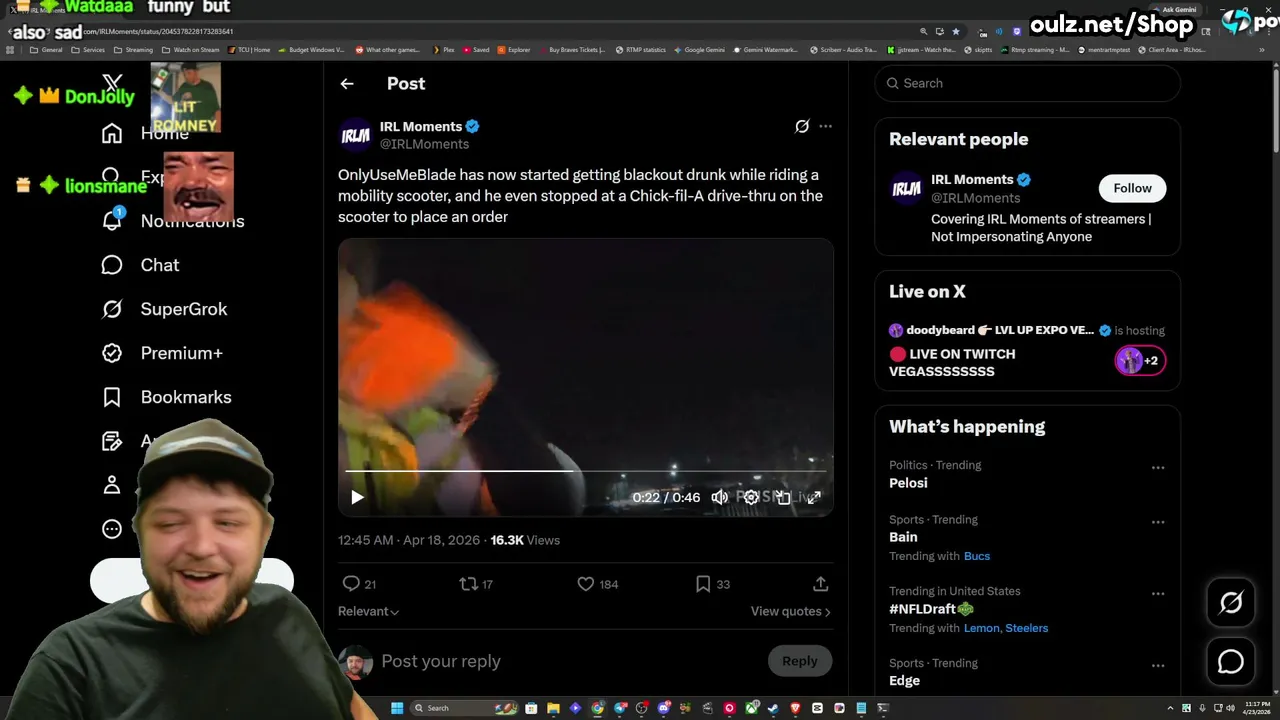
Task: Open video settings gear
Action: [751, 497]
